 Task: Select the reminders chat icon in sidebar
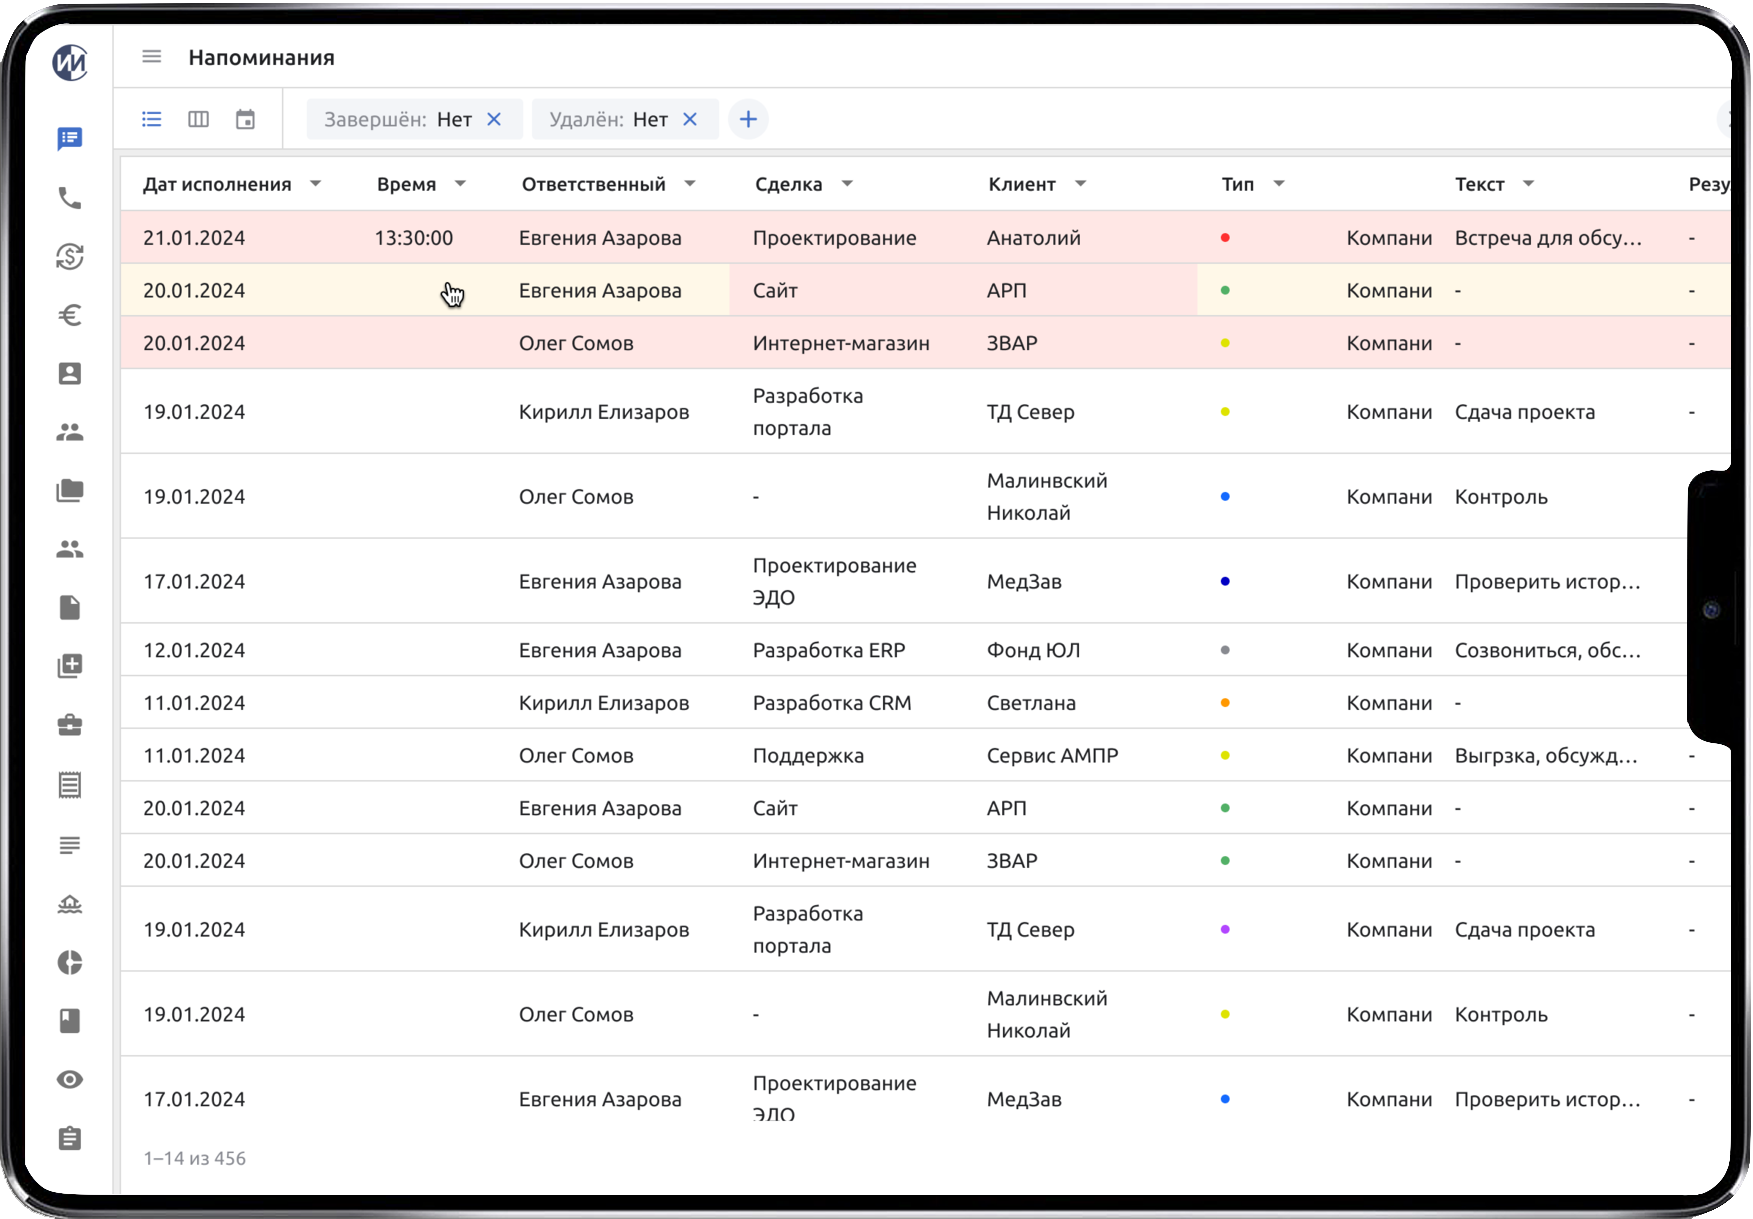[x=69, y=139]
